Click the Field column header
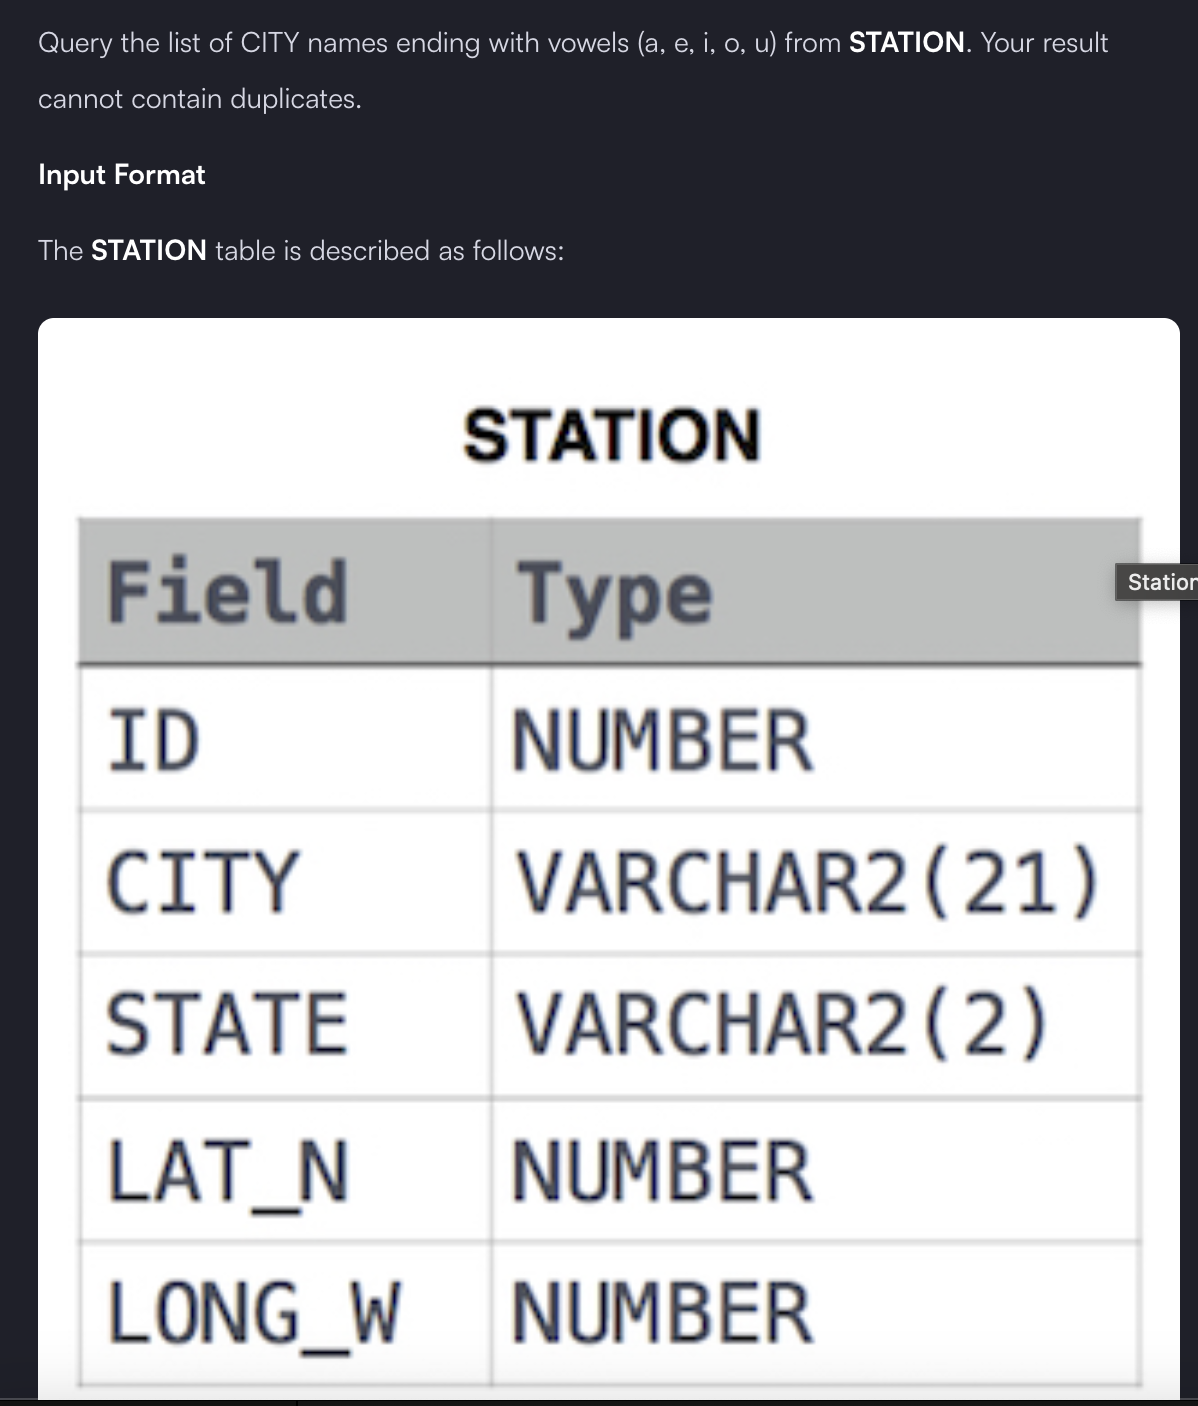 point(285,591)
